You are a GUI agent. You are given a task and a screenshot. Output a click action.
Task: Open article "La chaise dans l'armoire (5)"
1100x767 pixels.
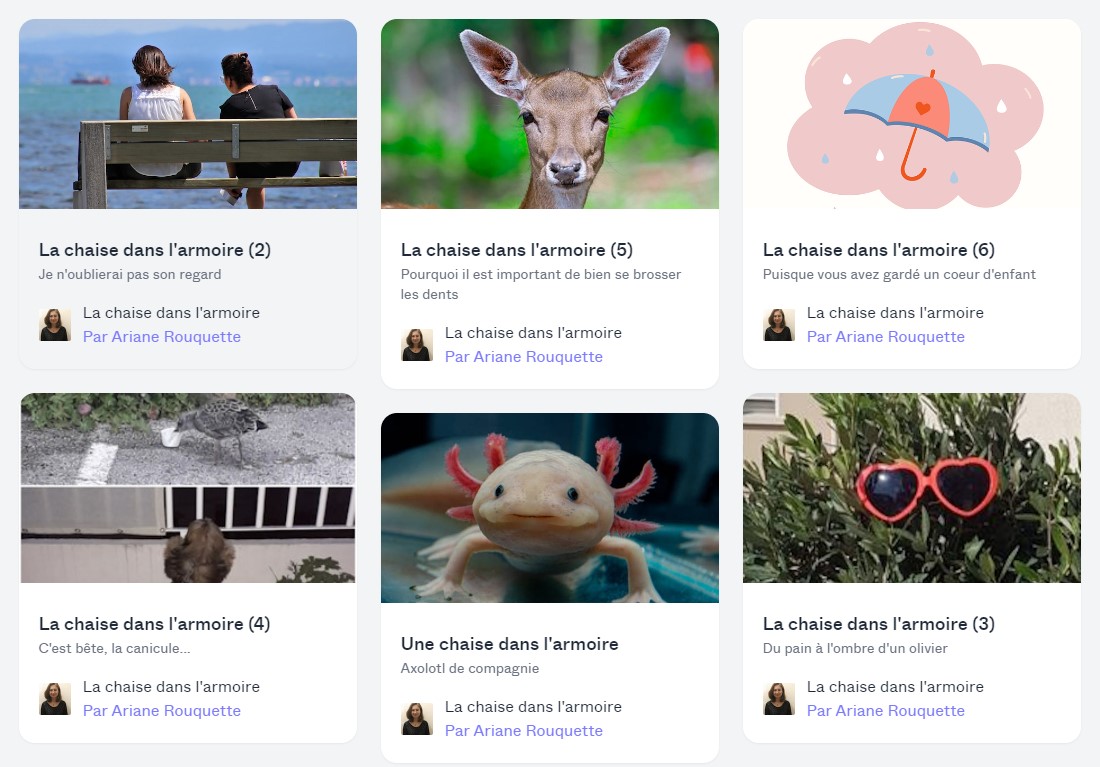517,250
